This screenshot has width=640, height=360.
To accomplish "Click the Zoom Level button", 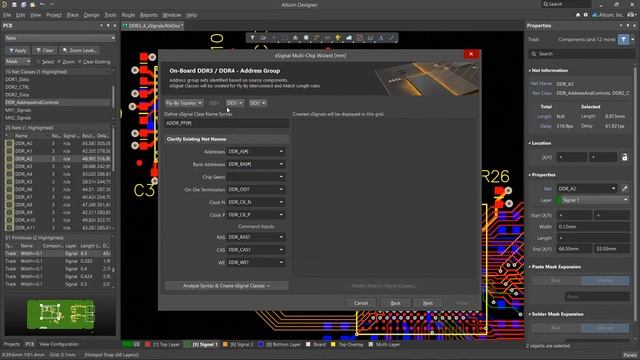I will (x=79, y=51).
